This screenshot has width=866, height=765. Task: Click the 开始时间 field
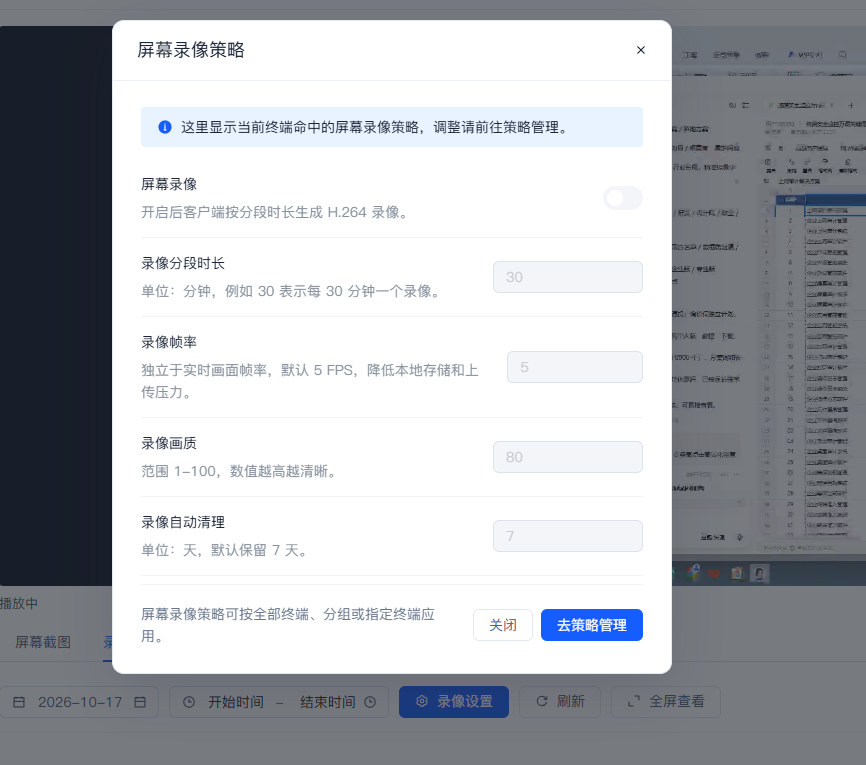236,702
